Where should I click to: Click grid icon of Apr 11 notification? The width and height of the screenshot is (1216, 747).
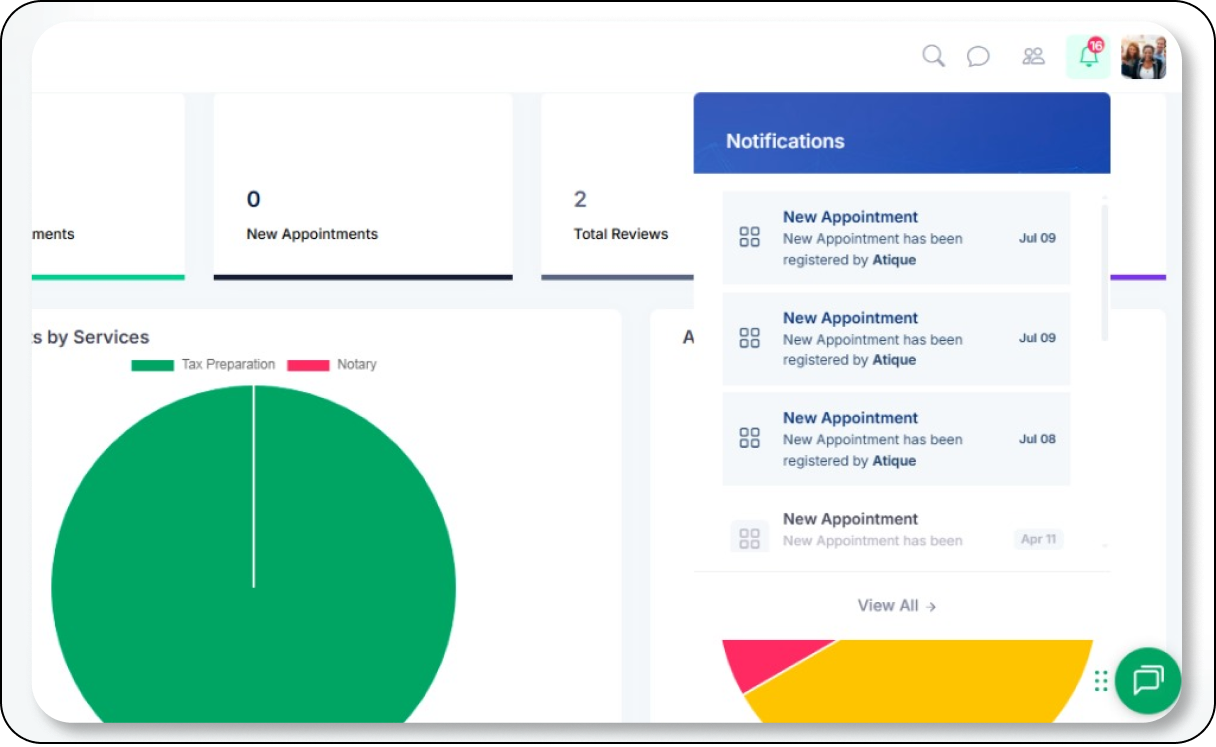(749, 538)
